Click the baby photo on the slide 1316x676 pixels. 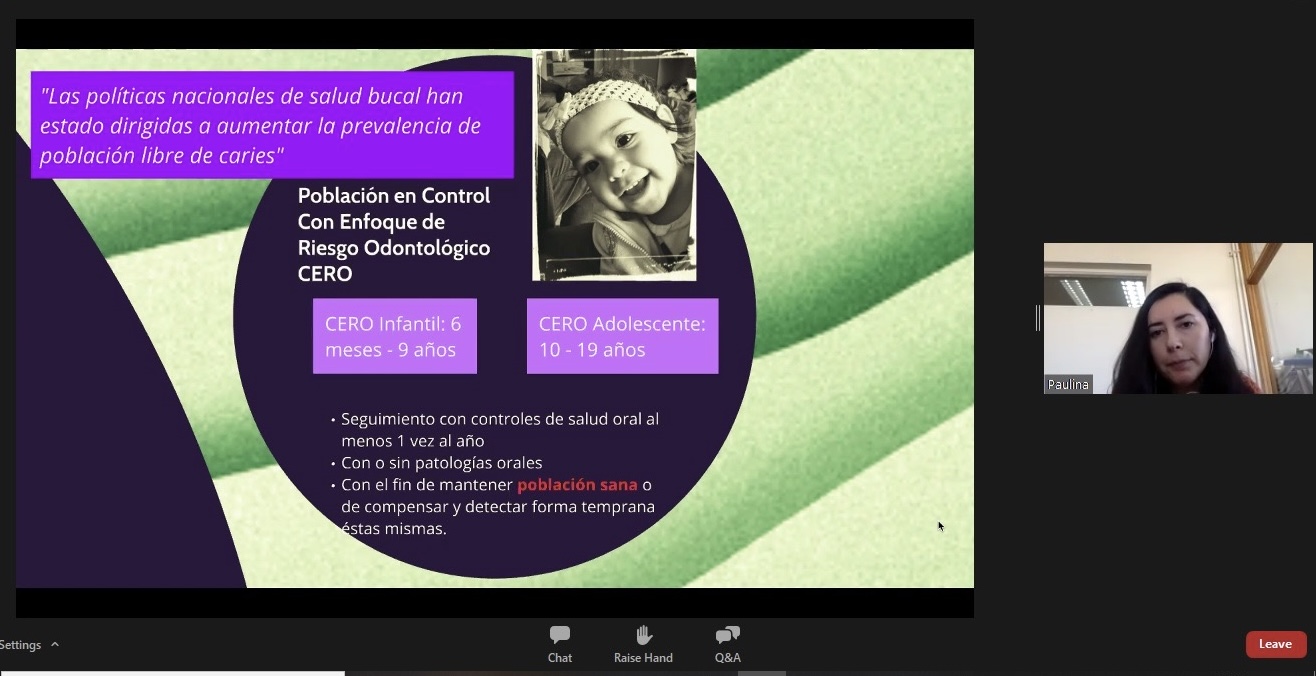click(x=614, y=165)
